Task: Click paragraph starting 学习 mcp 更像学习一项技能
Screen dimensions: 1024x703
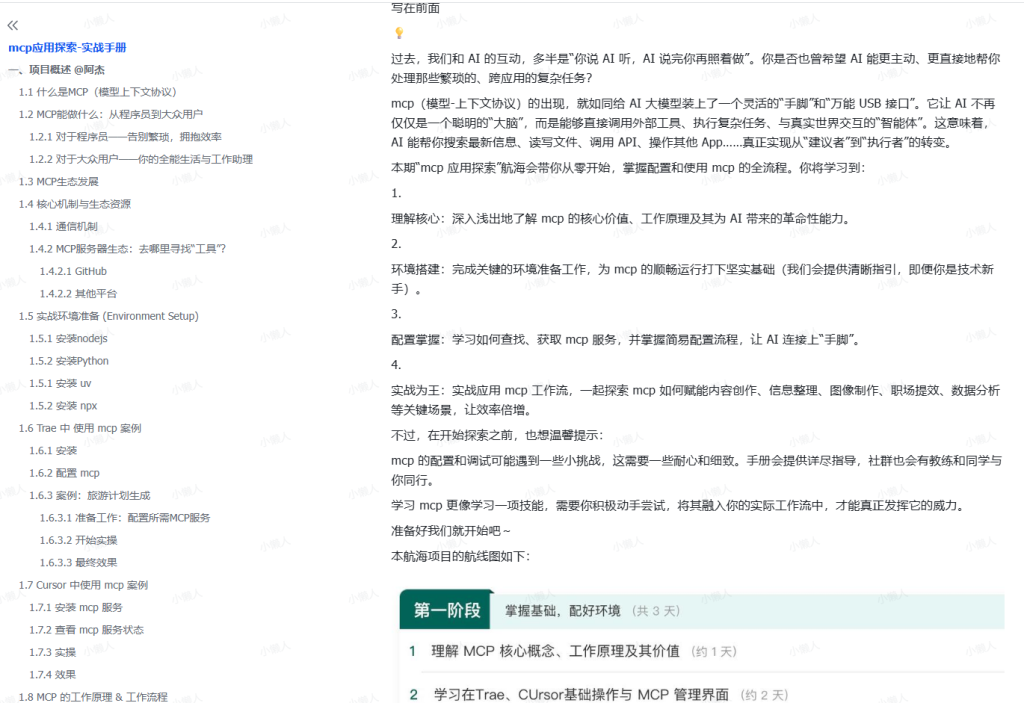Action: coord(677,505)
